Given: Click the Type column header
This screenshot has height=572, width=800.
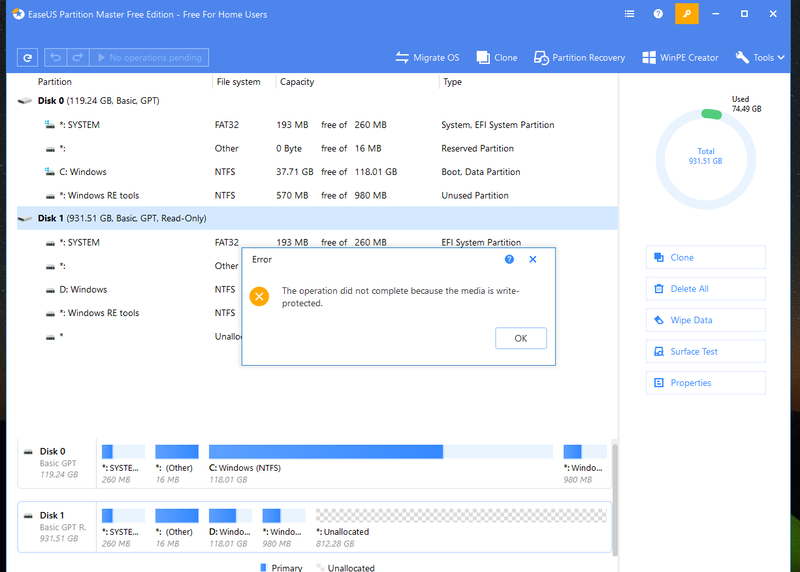Looking at the screenshot, I should point(452,82).
